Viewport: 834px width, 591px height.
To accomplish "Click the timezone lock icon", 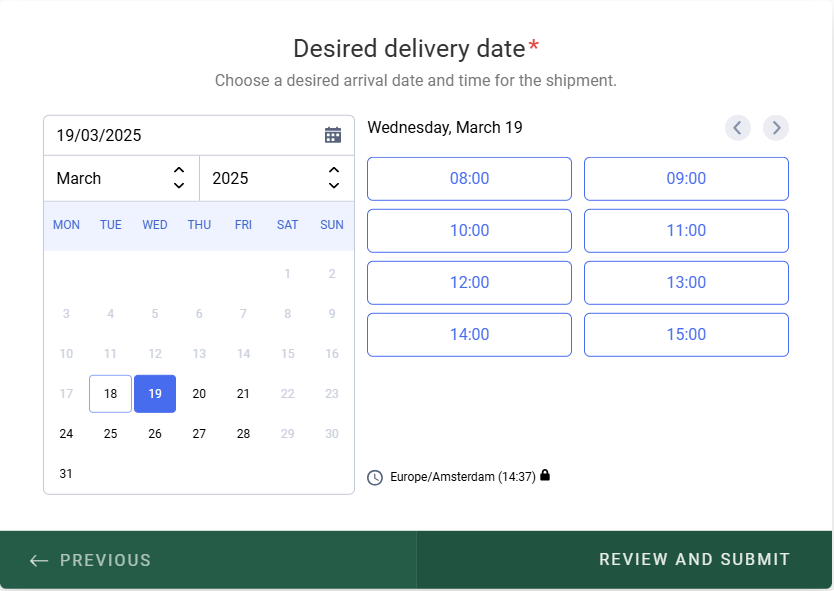I will click(x=545, y=475).
